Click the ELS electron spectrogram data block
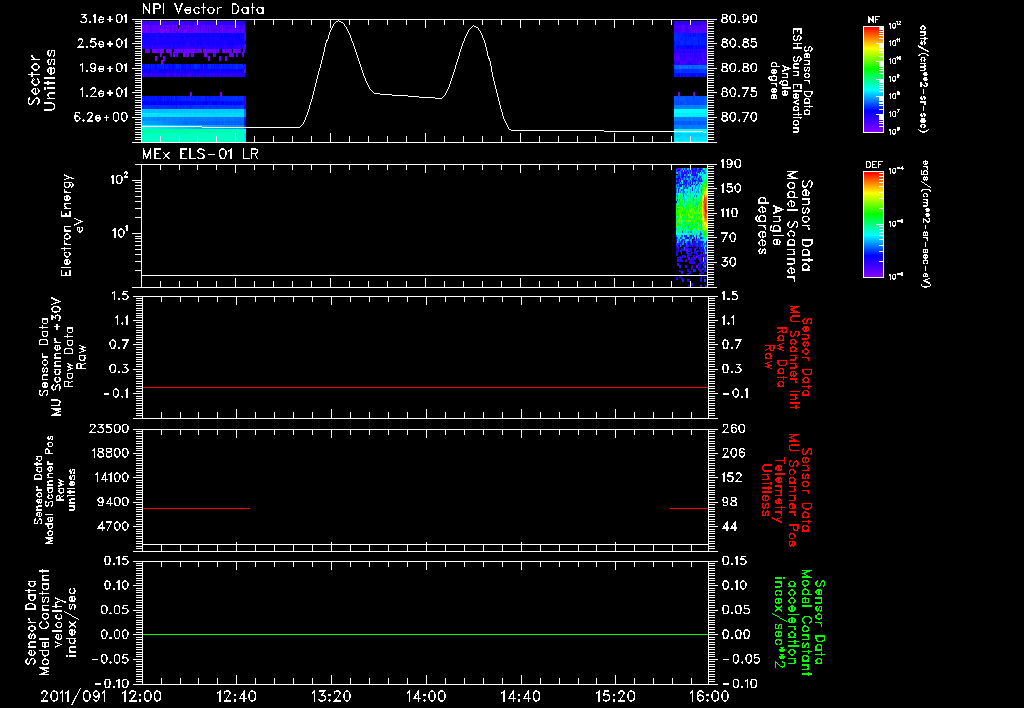This screenshot has height=708, width=1024. 692,227
